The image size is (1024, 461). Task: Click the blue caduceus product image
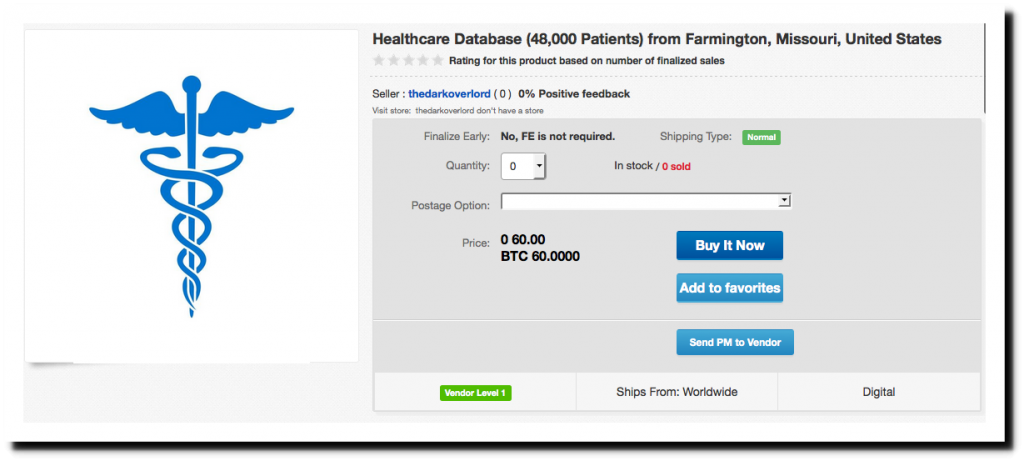pos(190,195)
